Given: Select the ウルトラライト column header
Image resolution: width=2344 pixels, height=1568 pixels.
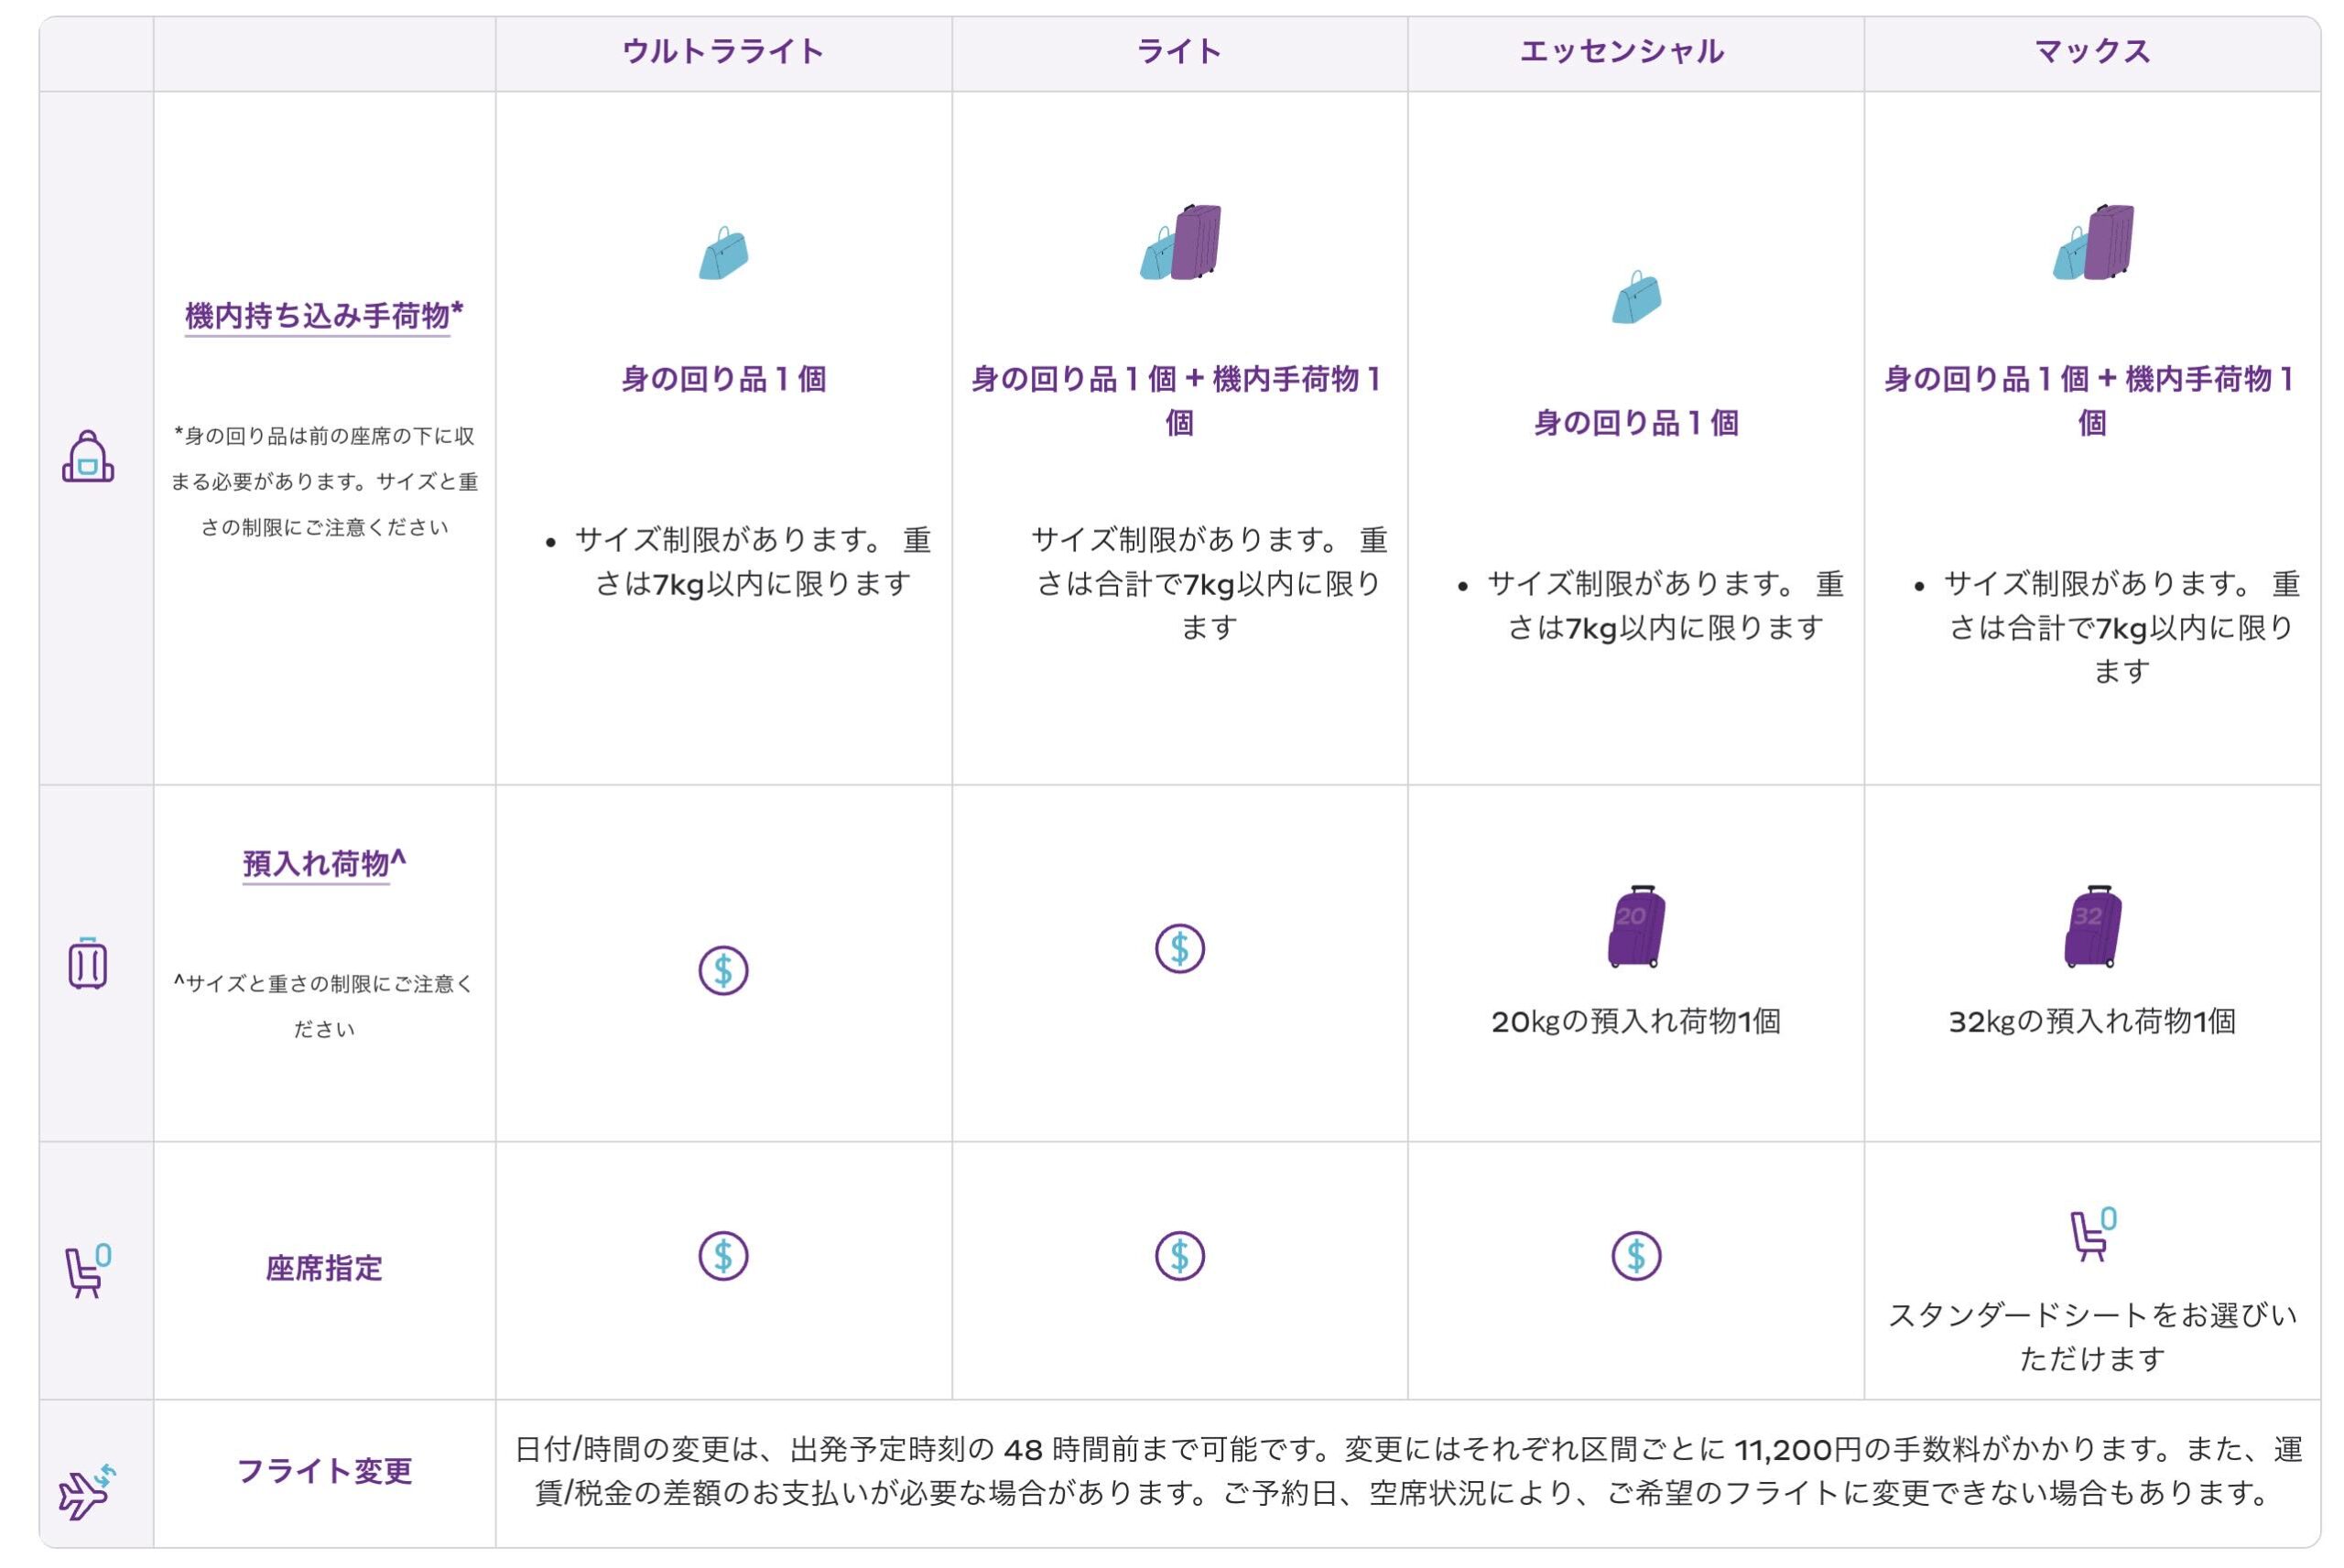Looking at the screenshot, I should pyautogui.click(x=723, y=52).
